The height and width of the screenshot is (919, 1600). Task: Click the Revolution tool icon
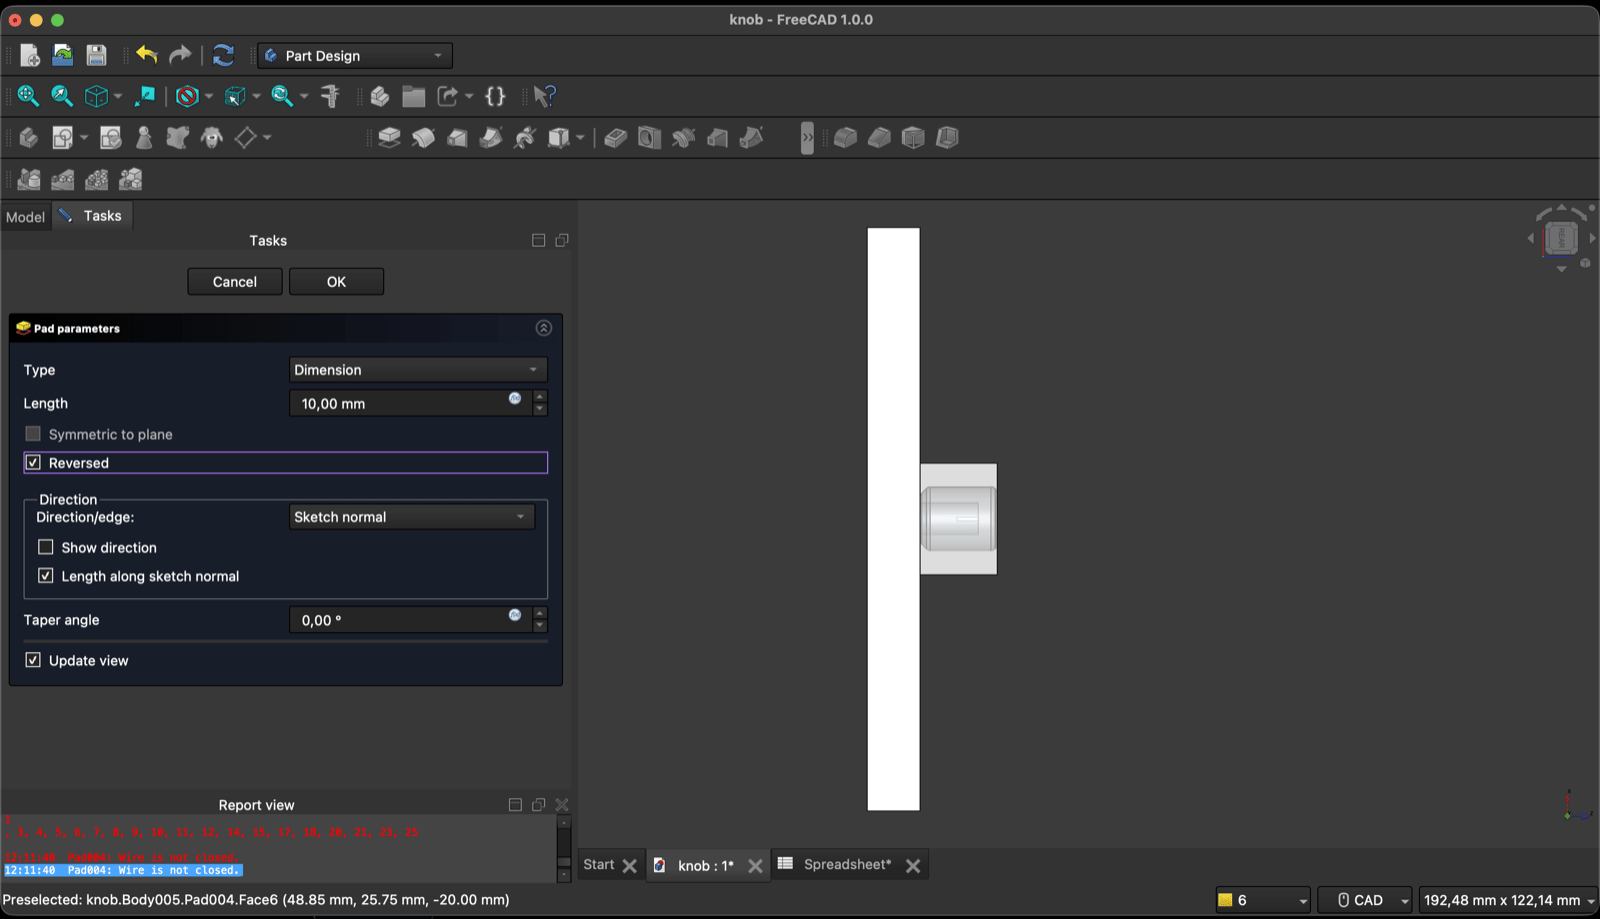[x=424, y=137]
